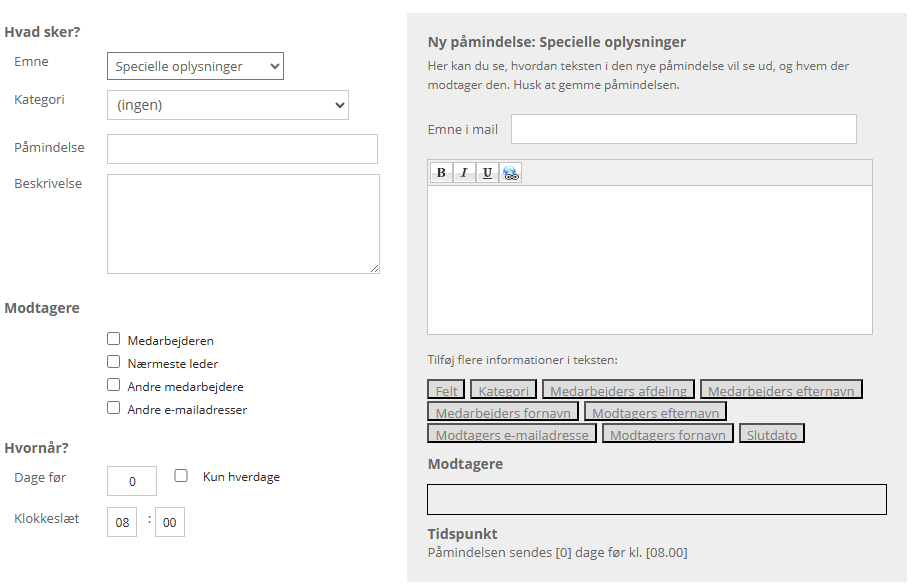Viewport: 912px width, 587px height.
Task: Expand the Kategori dropdown
Action: [x=227, y=104]
